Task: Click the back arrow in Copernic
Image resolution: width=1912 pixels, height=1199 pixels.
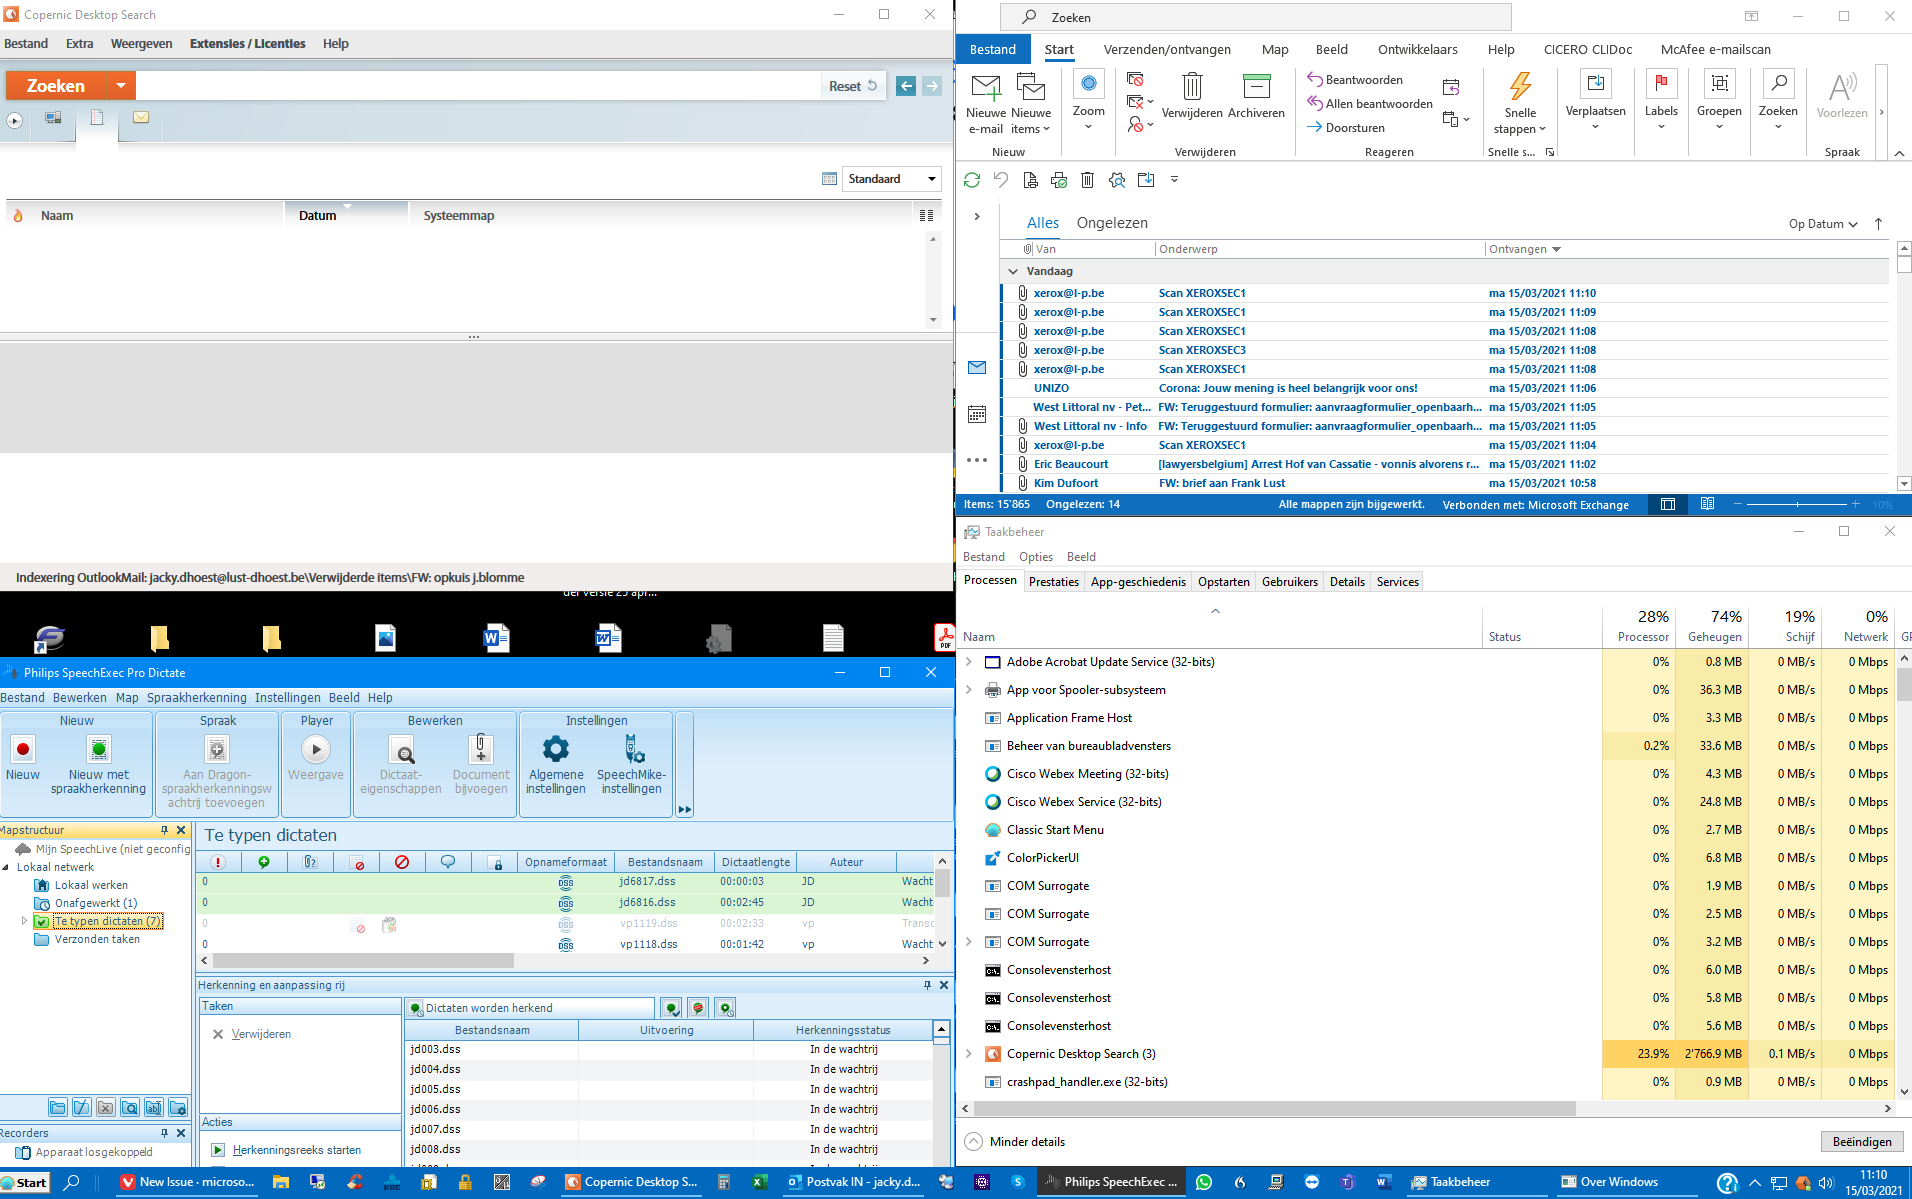Action: pyautogui.click(x=906, y=86)
